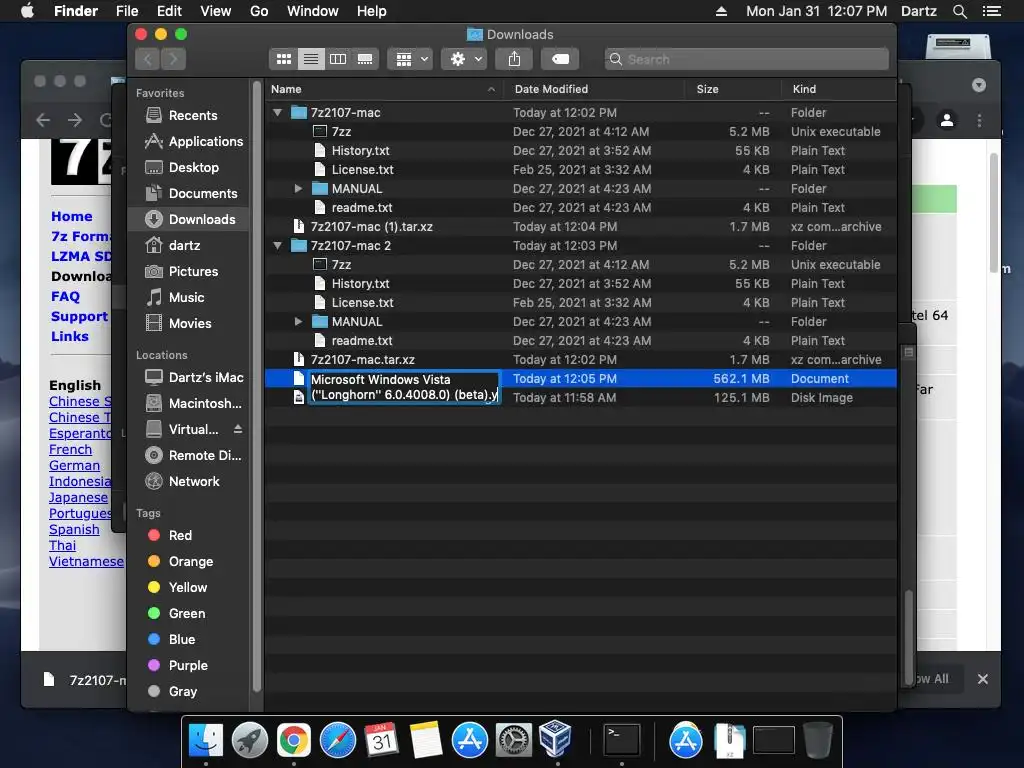Go back in Finder history
Viewport: 1024px width, 768px height.
(x=148, y=59)
